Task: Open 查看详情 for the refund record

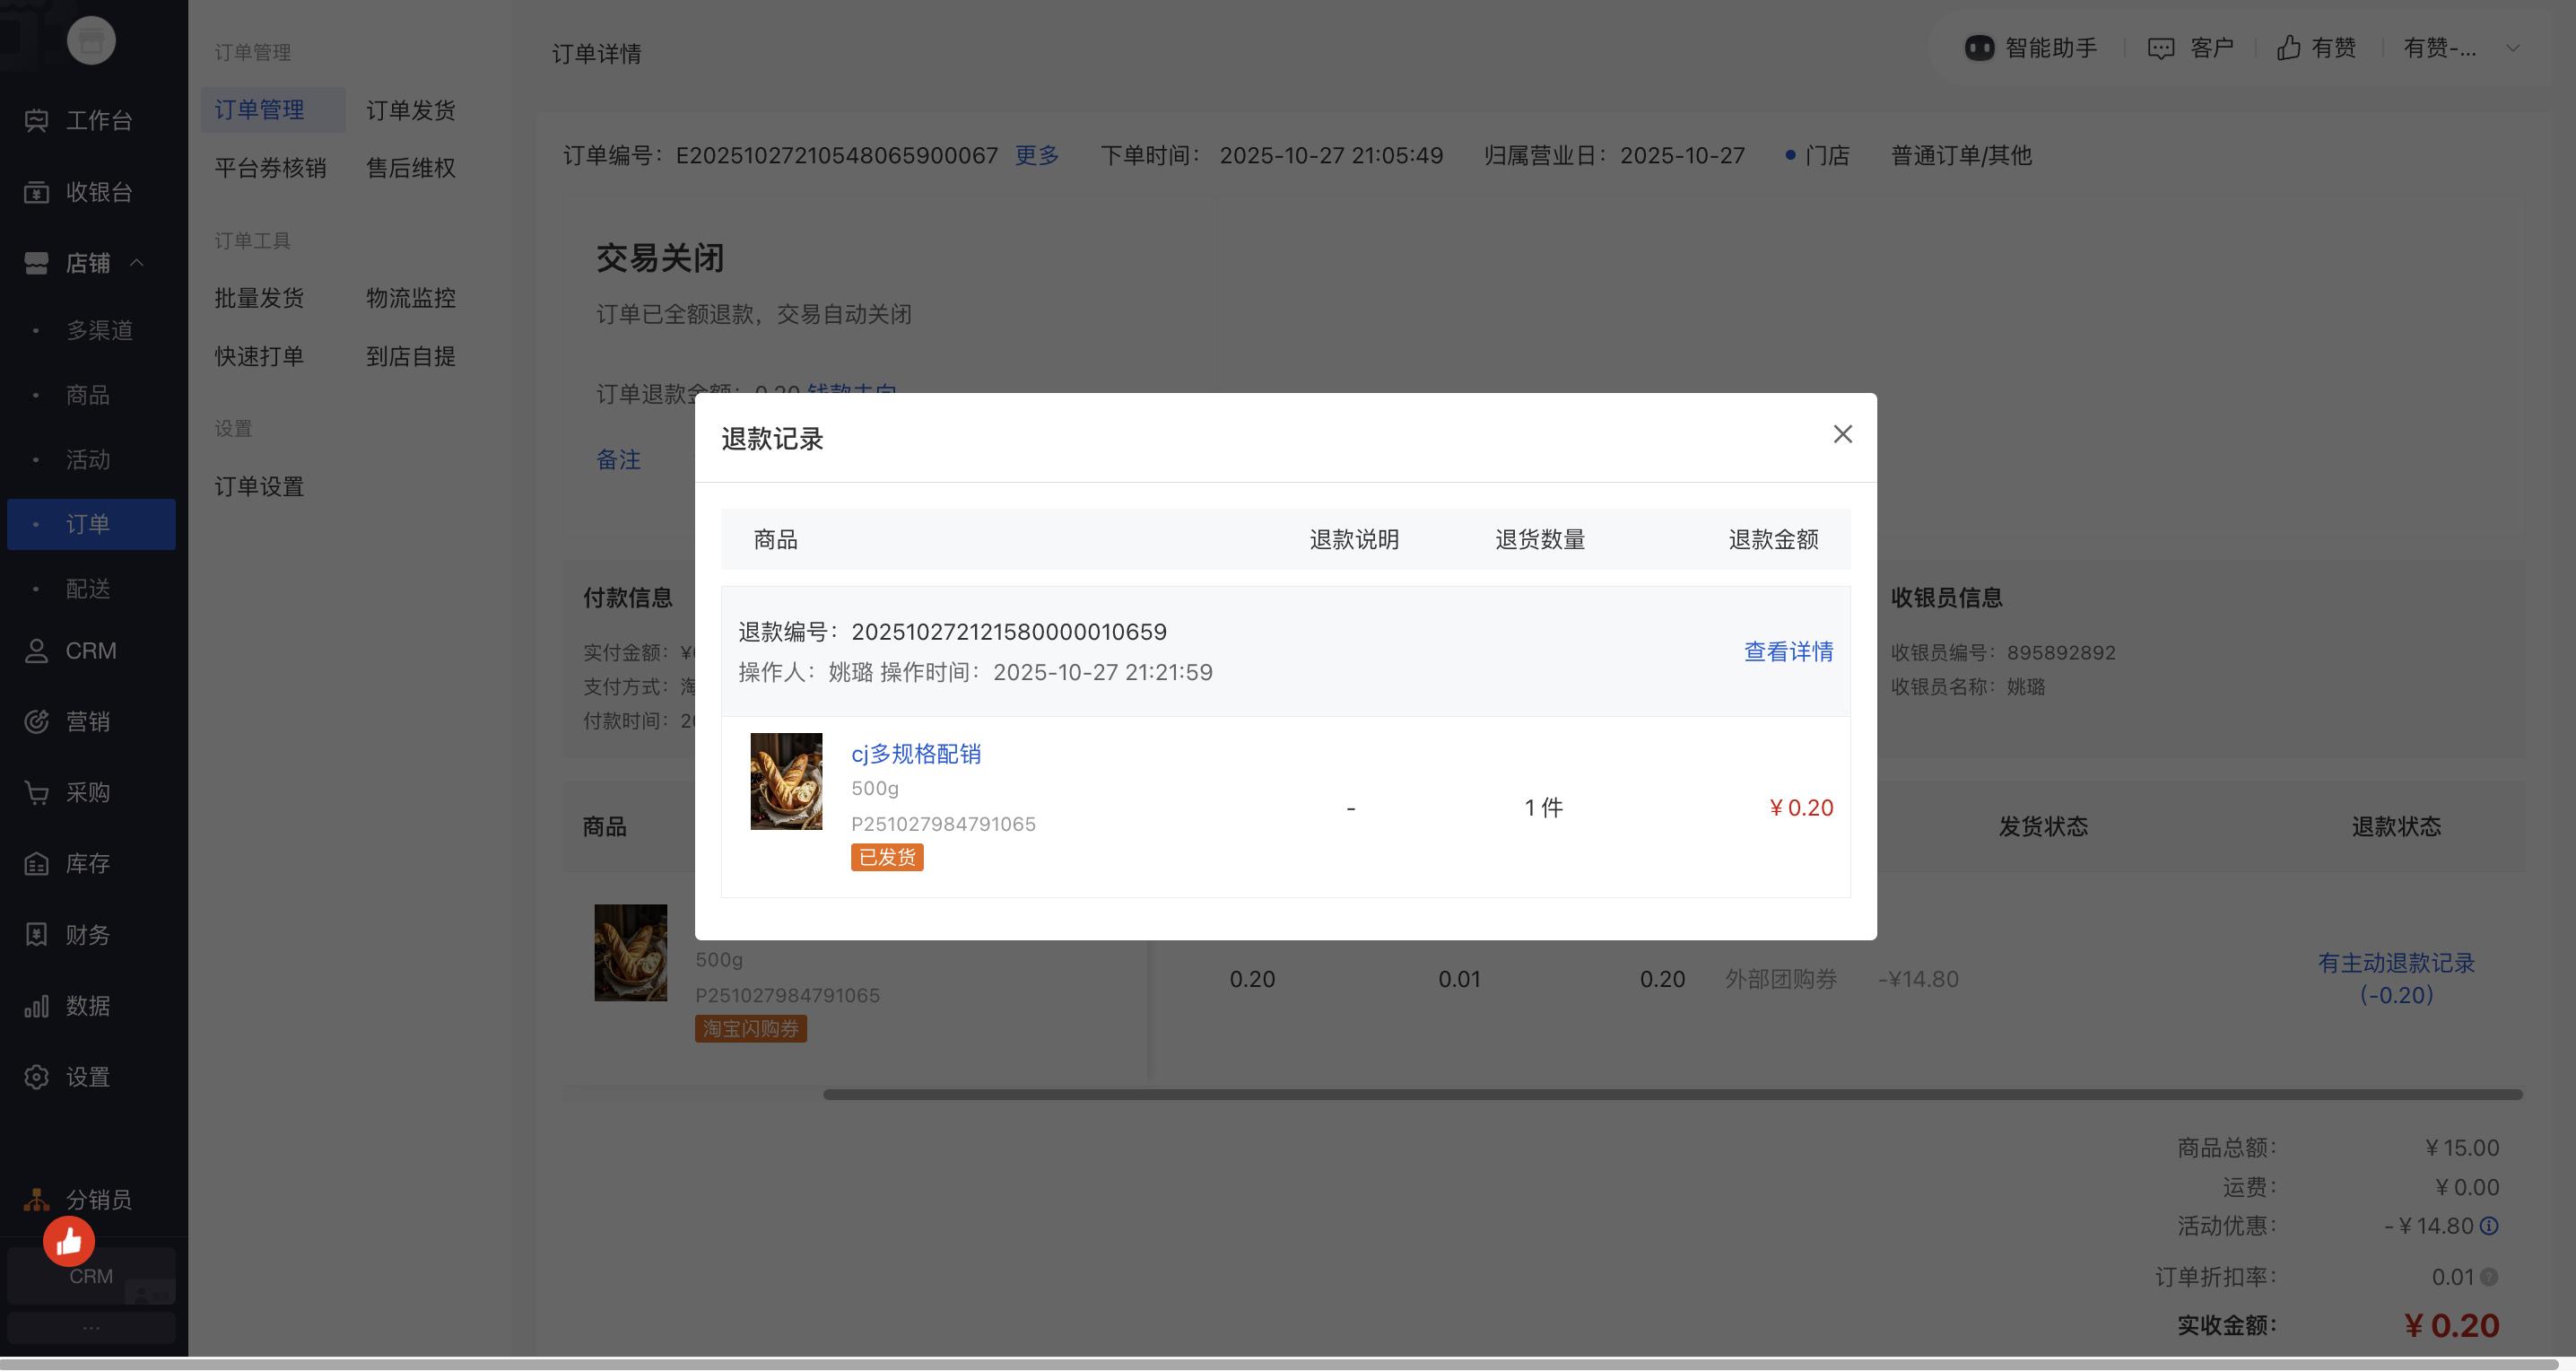Action: point(1788,652)
